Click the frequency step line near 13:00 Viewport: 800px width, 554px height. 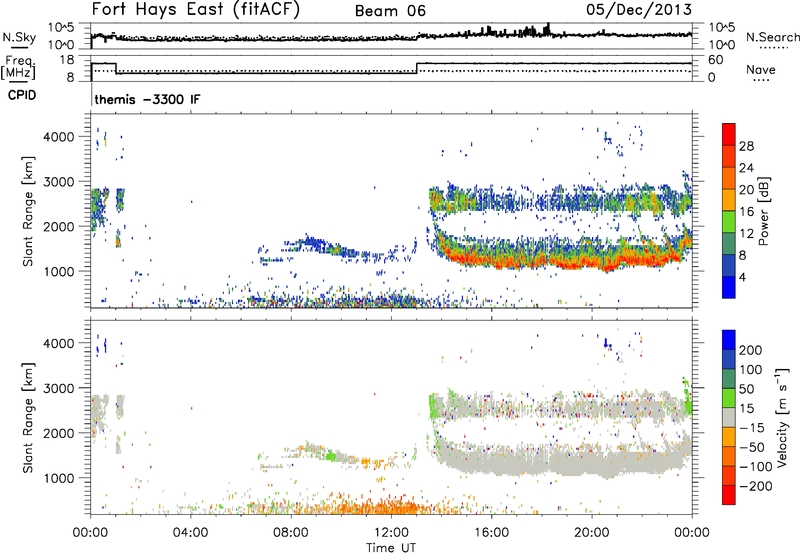(417, 68)
